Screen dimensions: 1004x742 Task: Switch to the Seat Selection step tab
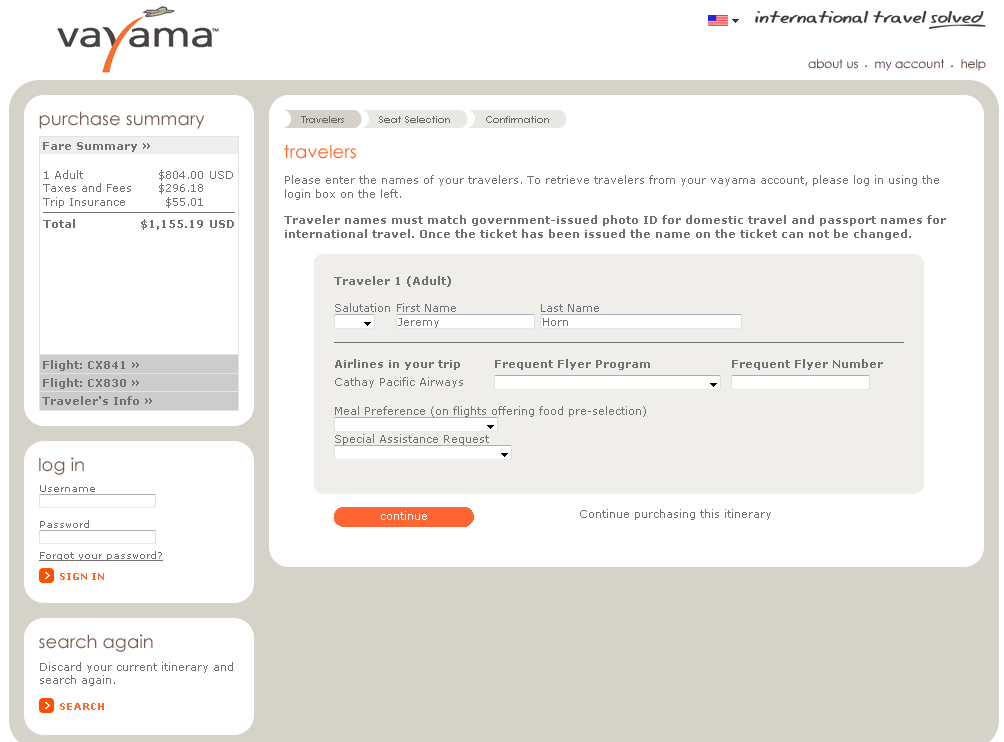414,120
